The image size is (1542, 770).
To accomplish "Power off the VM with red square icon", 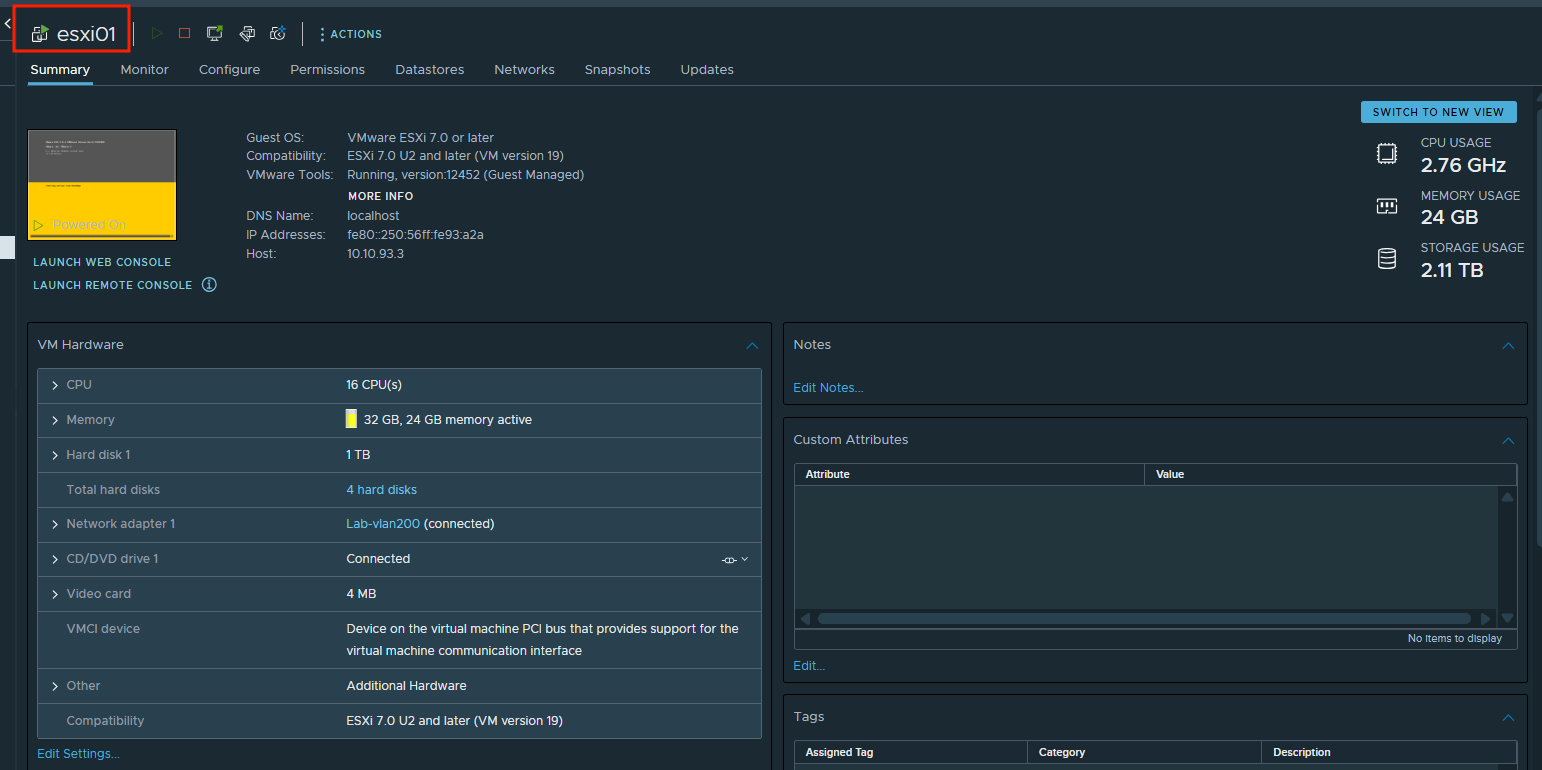I will (x=184, y=34).
